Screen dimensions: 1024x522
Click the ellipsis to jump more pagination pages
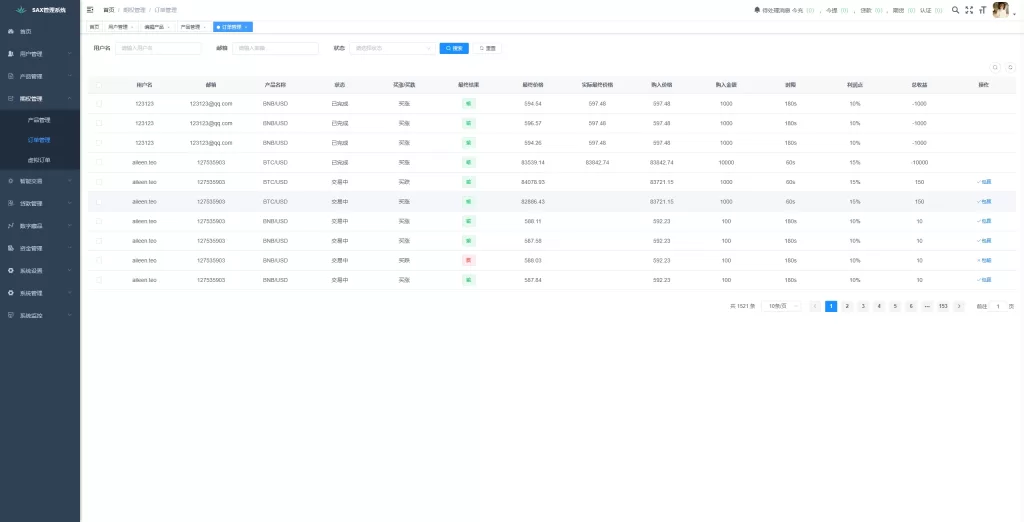coord(927,306)
